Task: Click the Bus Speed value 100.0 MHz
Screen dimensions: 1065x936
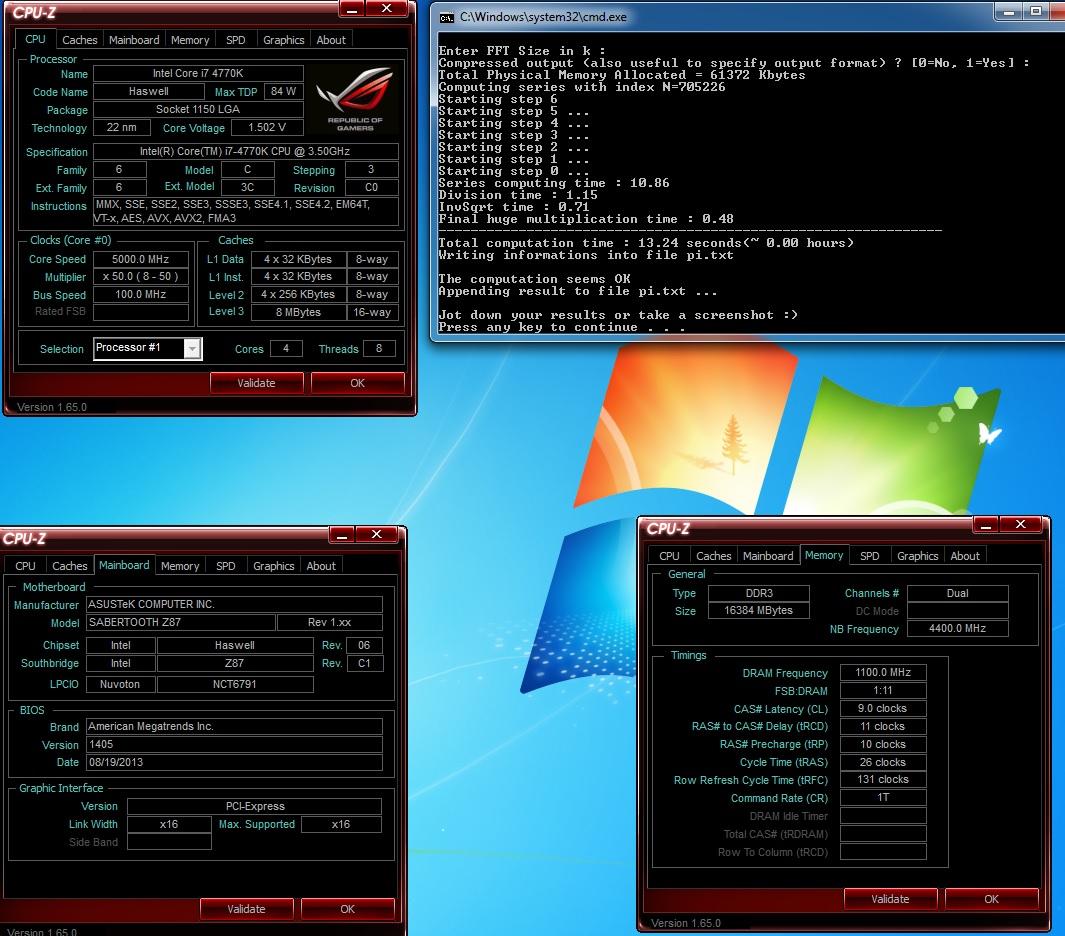Action: tap(141, 294)
